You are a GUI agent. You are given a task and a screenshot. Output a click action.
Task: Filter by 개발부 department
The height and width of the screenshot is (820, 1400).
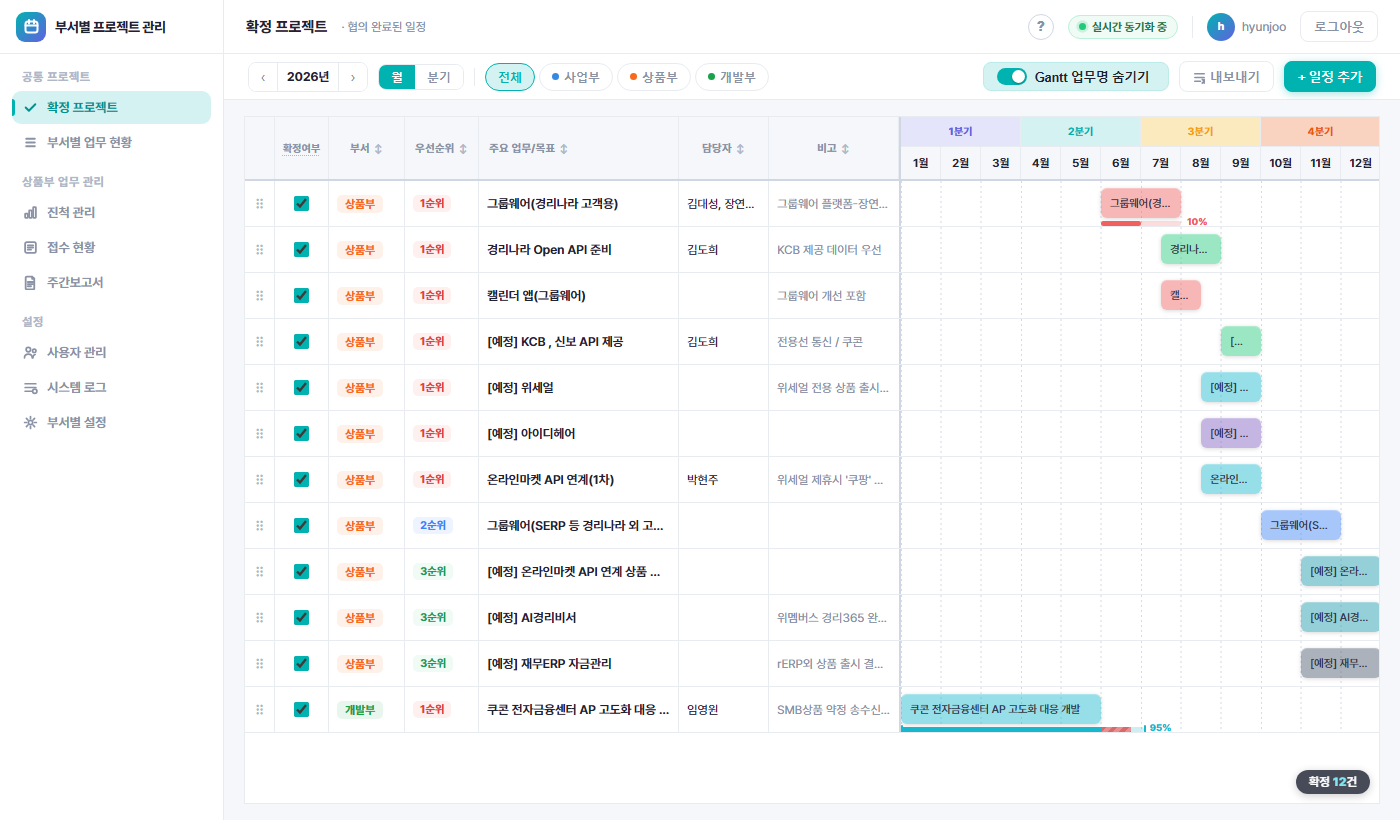pos(731,77)
